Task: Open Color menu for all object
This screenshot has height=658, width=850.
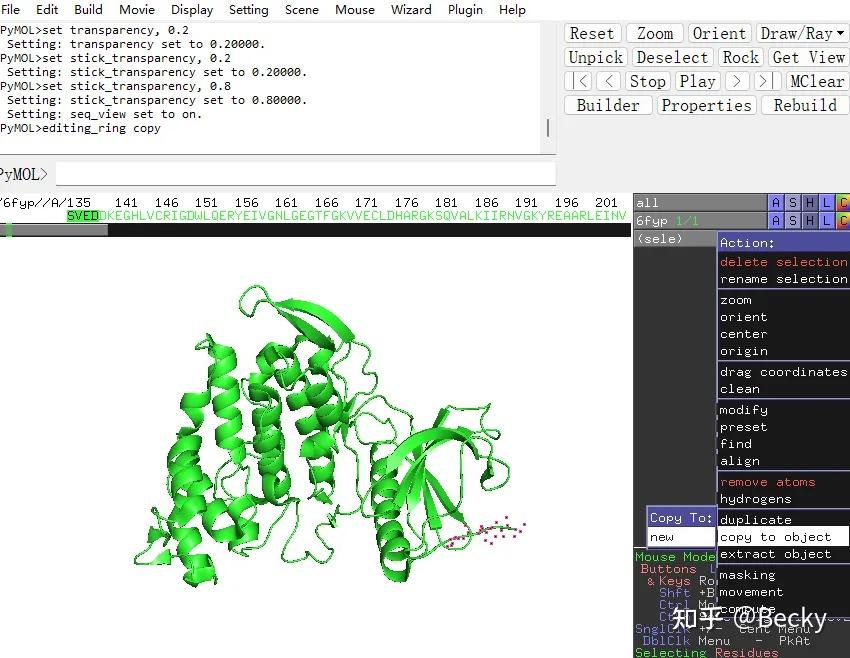Action: 842,203
